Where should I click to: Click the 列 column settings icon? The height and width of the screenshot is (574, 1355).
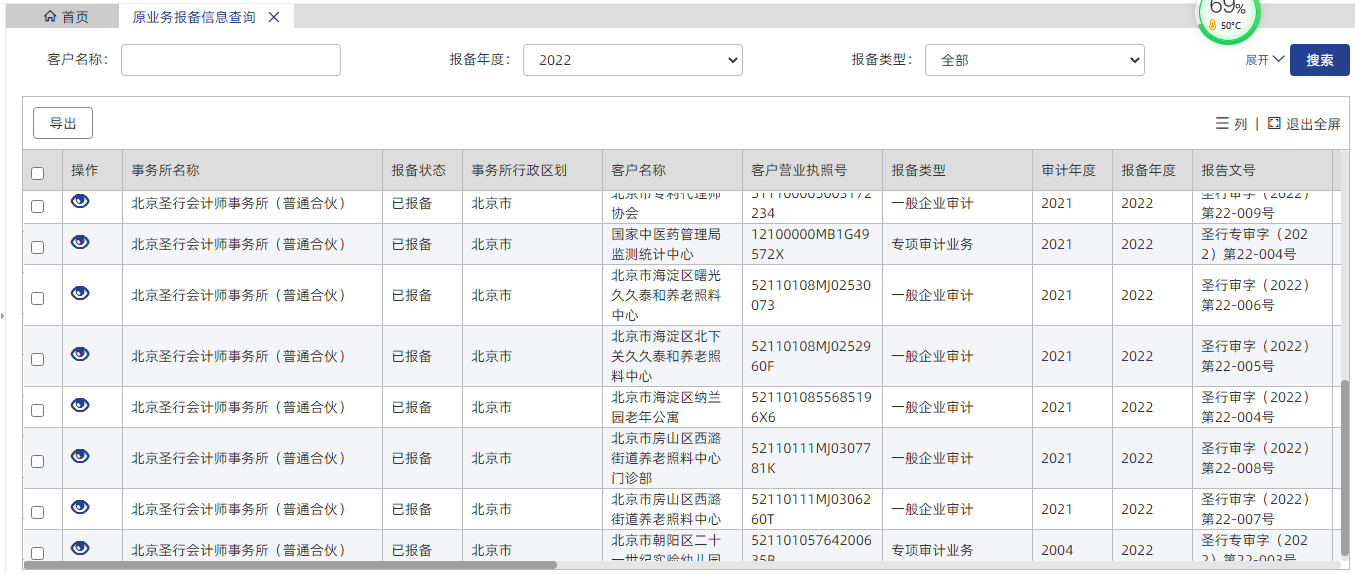coord(1222,124)
